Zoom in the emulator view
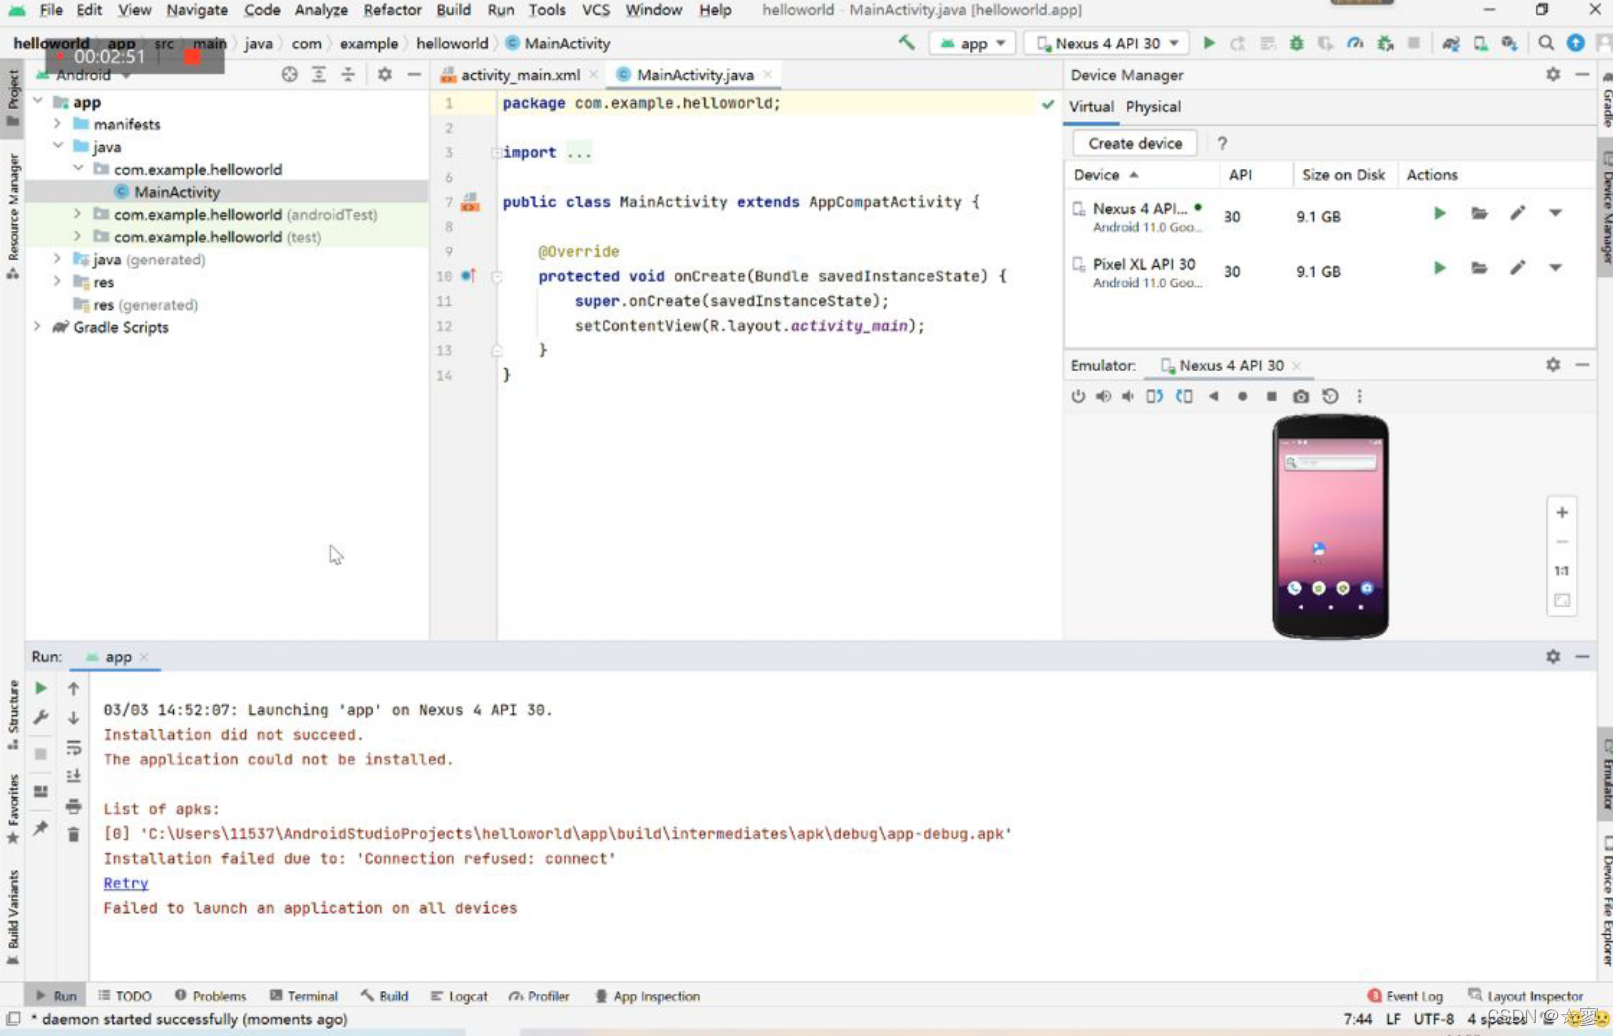This screenshot has height=1036, width=1613. coord(1562,512)
